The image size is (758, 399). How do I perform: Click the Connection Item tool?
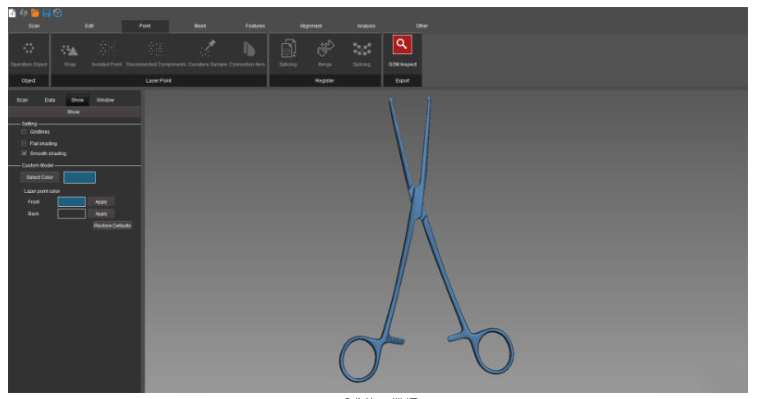tap(247, 54)
